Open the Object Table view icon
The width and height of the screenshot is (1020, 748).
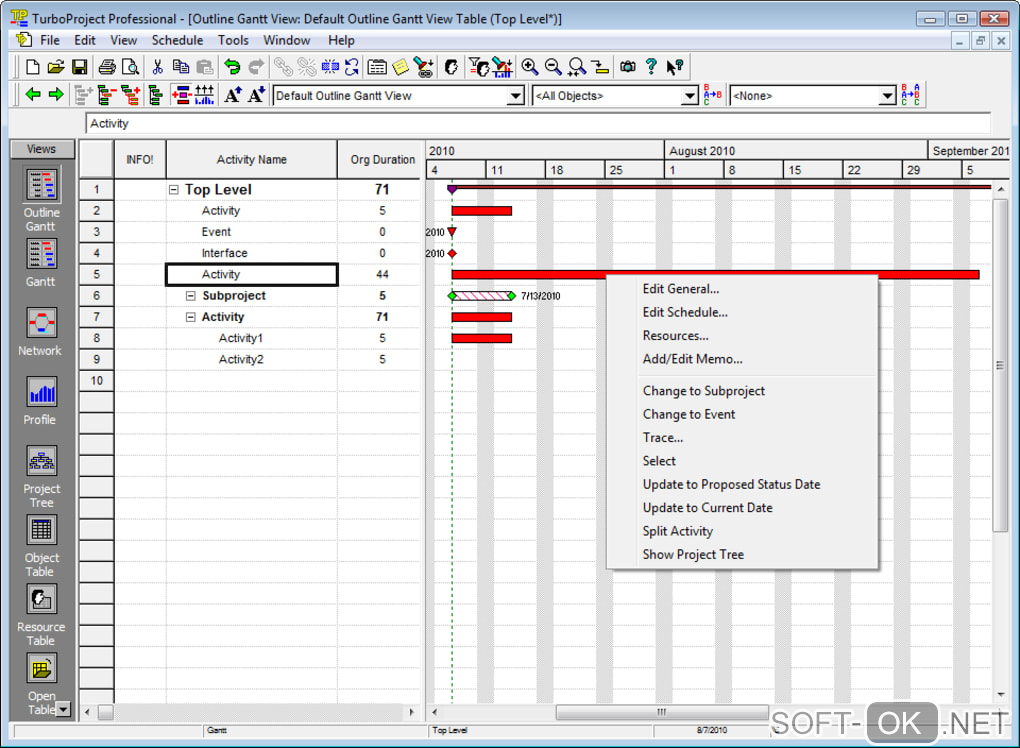(x=41, y=530)
